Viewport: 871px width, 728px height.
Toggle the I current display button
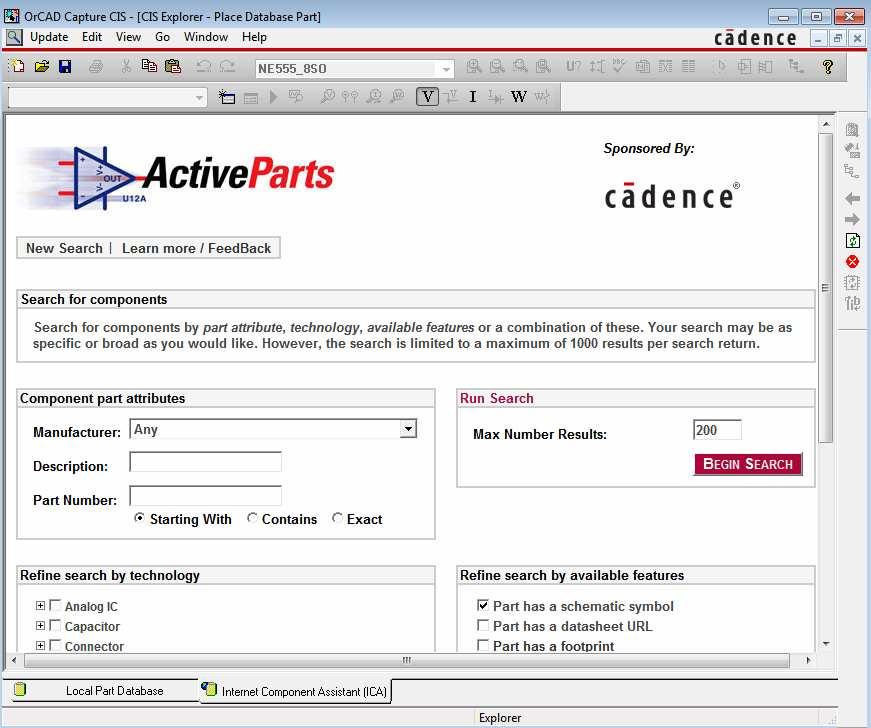click(473, 97)
